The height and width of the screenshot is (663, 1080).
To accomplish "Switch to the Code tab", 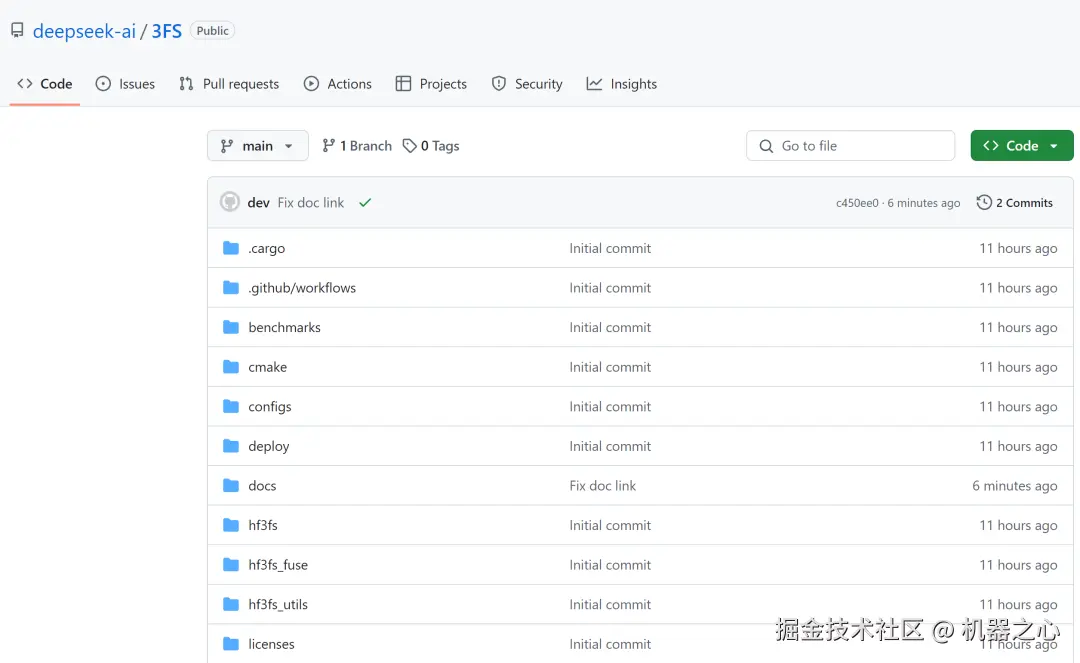I will point(45,84).
